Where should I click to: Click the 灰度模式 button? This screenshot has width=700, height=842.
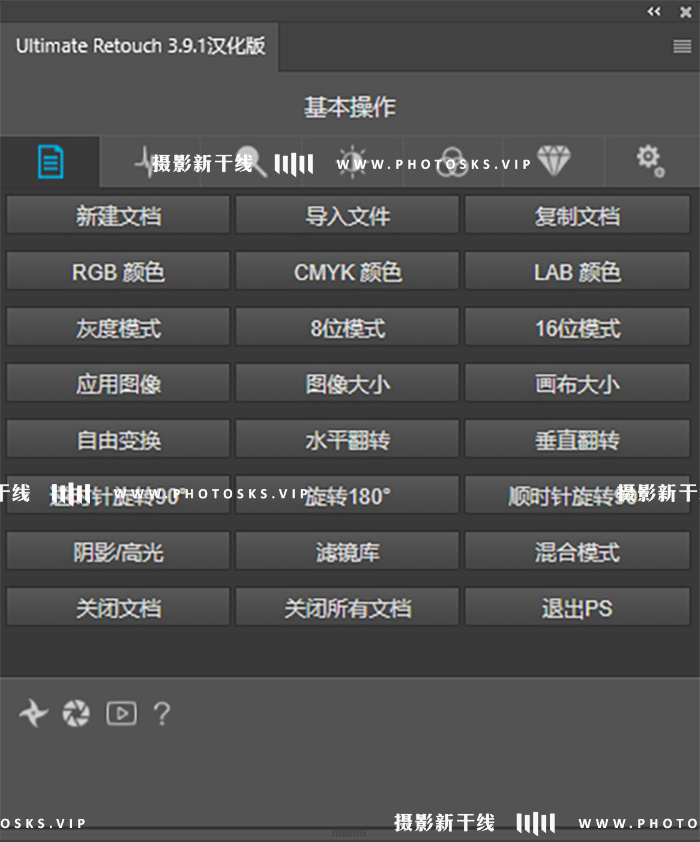(118, 327)
